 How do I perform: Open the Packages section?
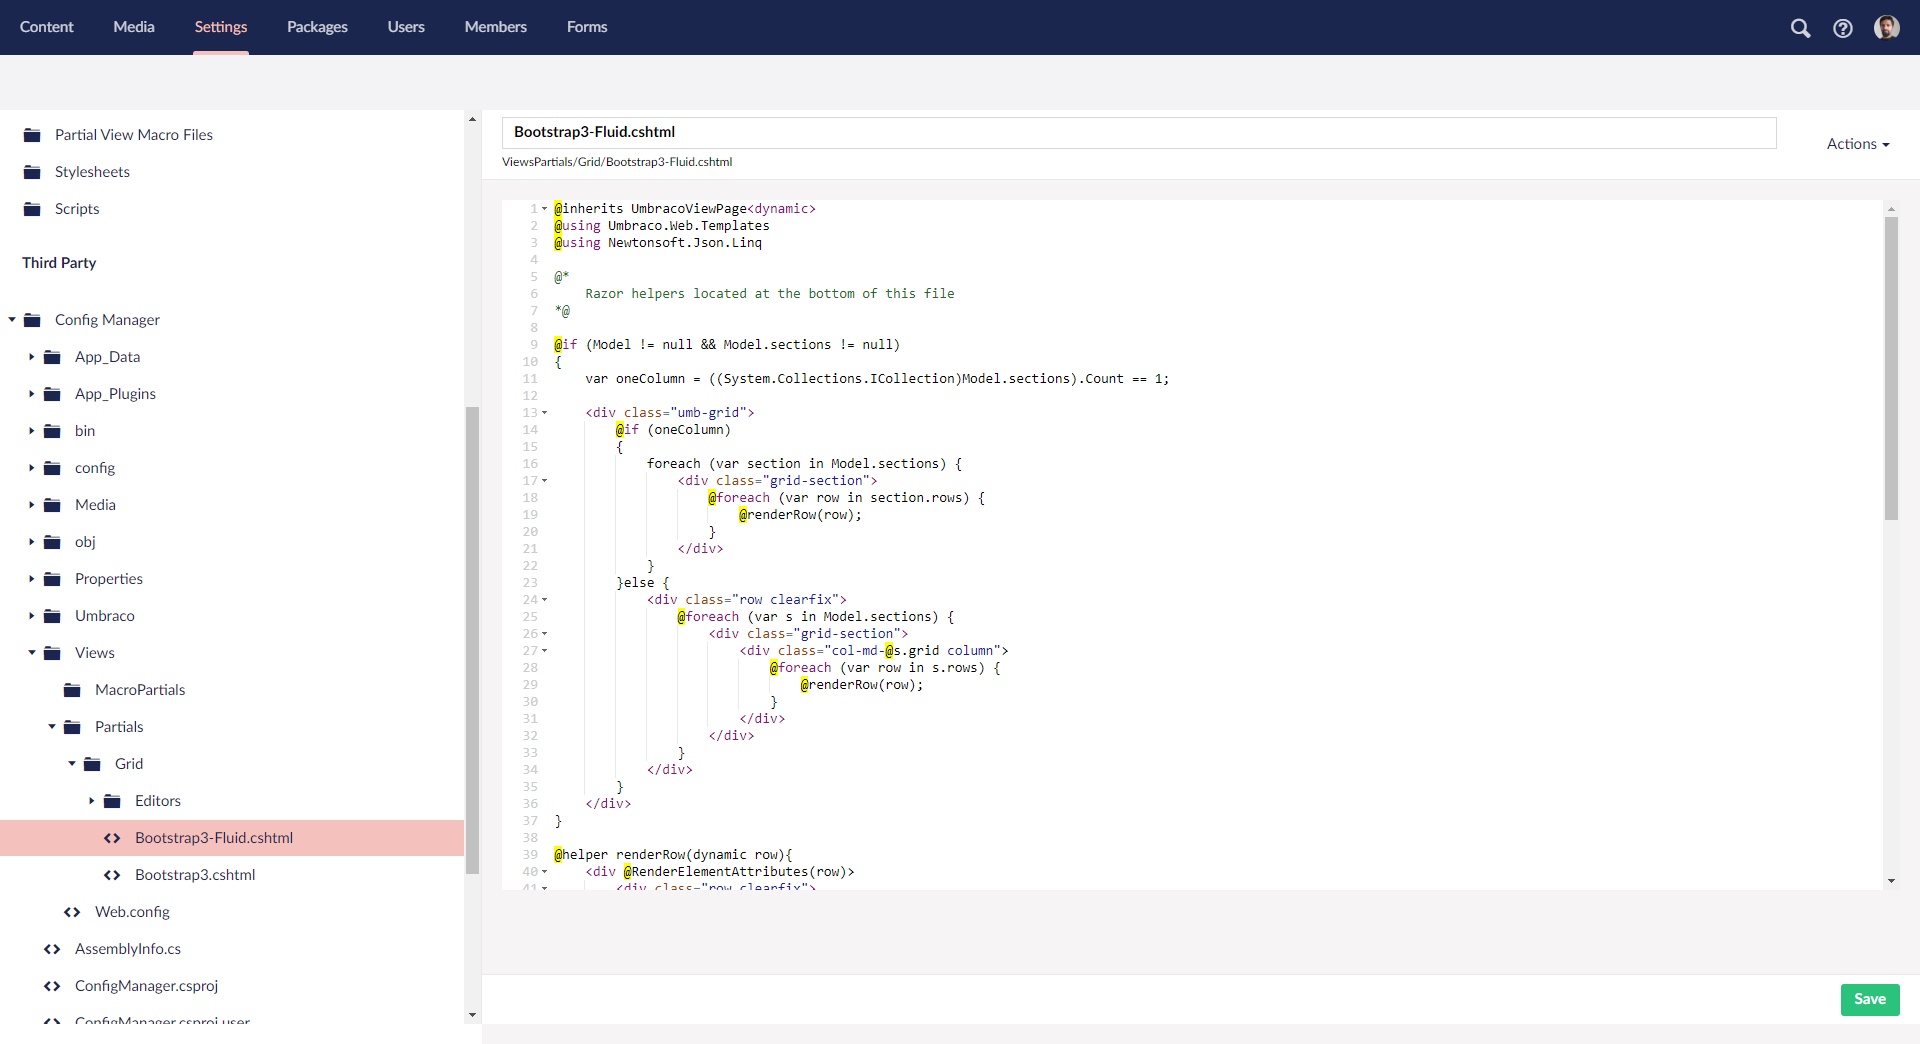click(x=317, y=27)
